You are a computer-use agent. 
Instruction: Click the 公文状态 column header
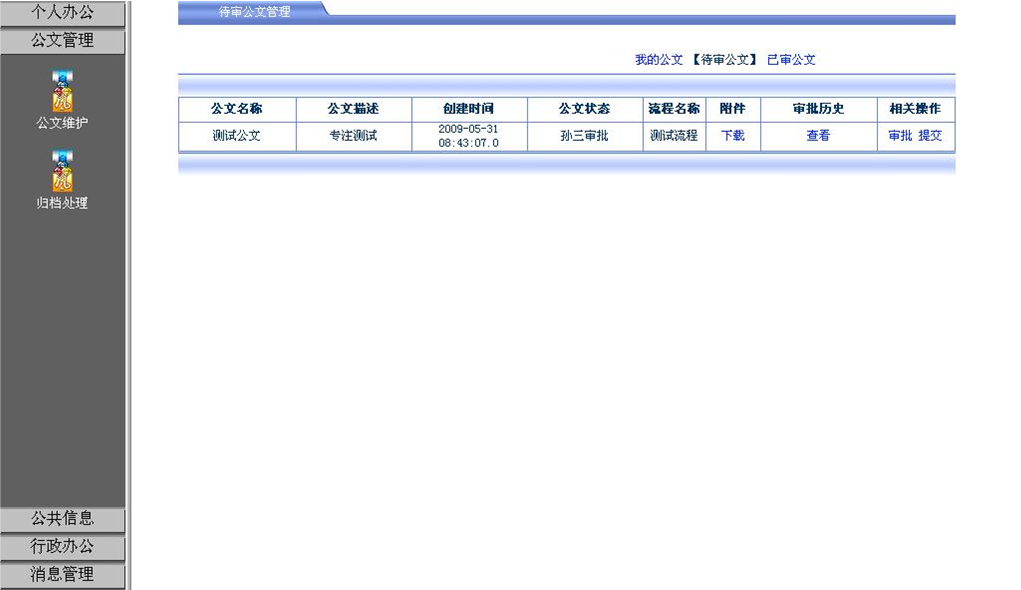click(x=585, y=109)
